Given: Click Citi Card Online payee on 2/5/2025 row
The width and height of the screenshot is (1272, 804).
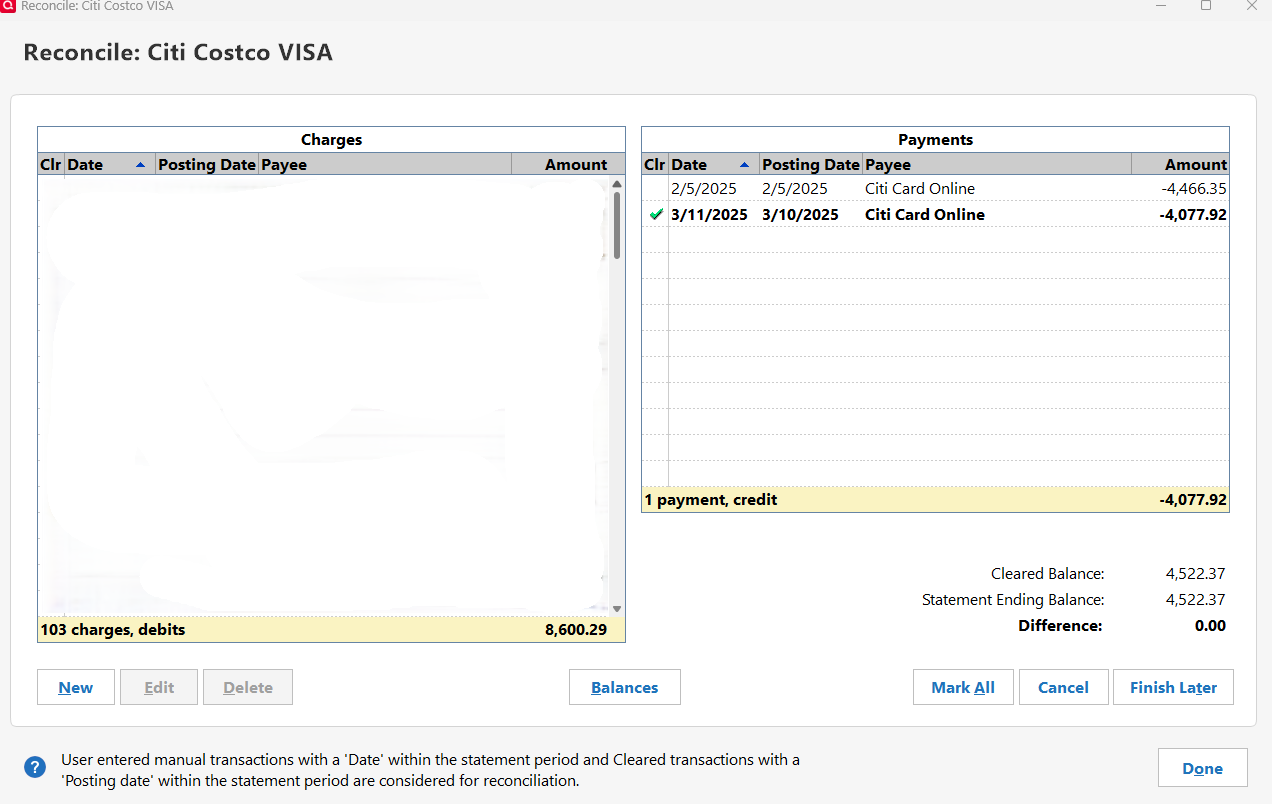Looking at the screenshot, I should [920, 188].
